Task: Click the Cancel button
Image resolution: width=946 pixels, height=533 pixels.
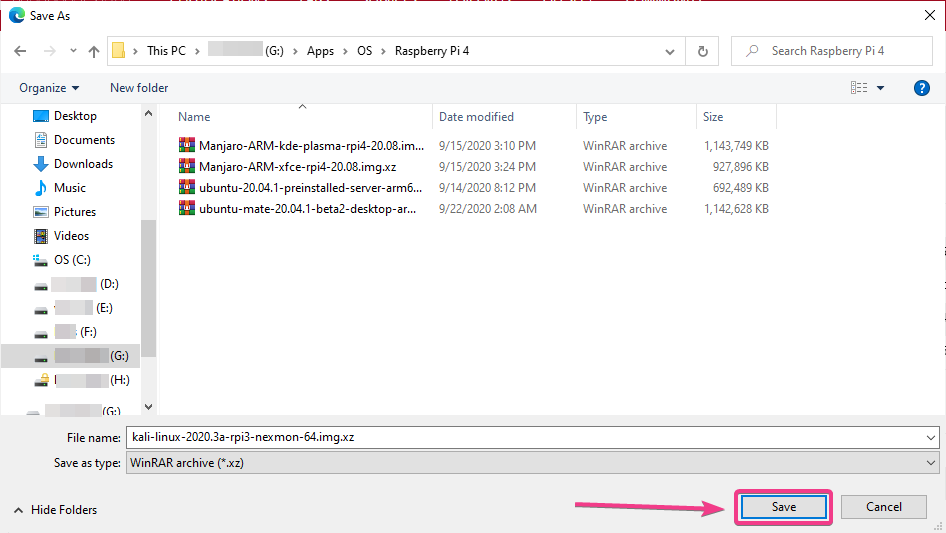Action: 883,507
